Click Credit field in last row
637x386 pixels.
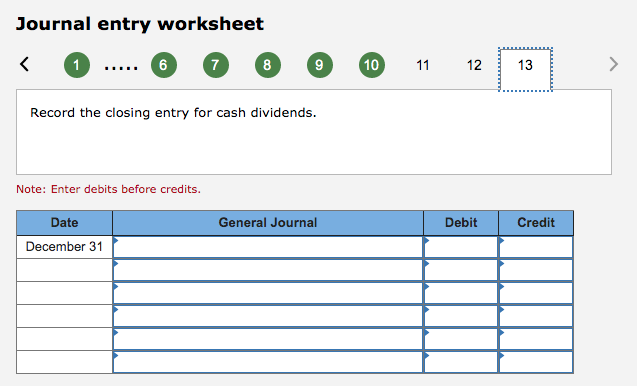click(536, 362)
